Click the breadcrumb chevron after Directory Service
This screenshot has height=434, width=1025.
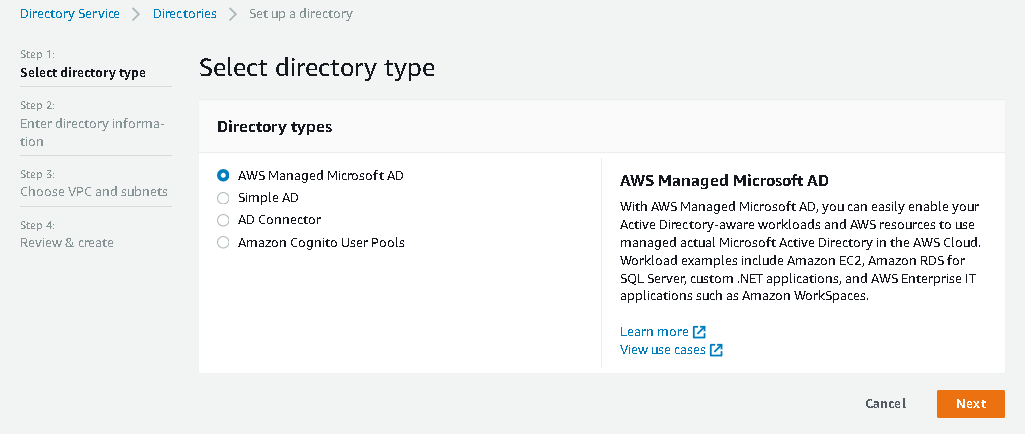[x=136, y=14]
